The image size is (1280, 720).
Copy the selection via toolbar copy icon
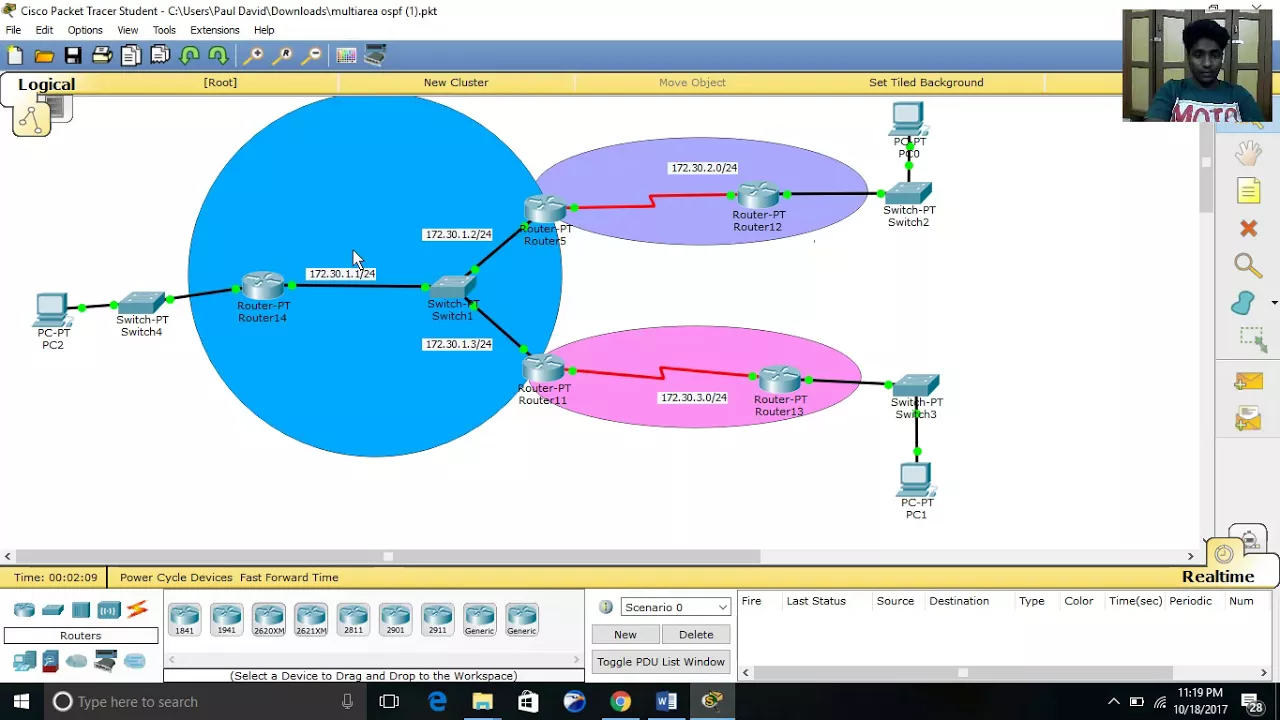pyautogui.click(x=131, y=56)
